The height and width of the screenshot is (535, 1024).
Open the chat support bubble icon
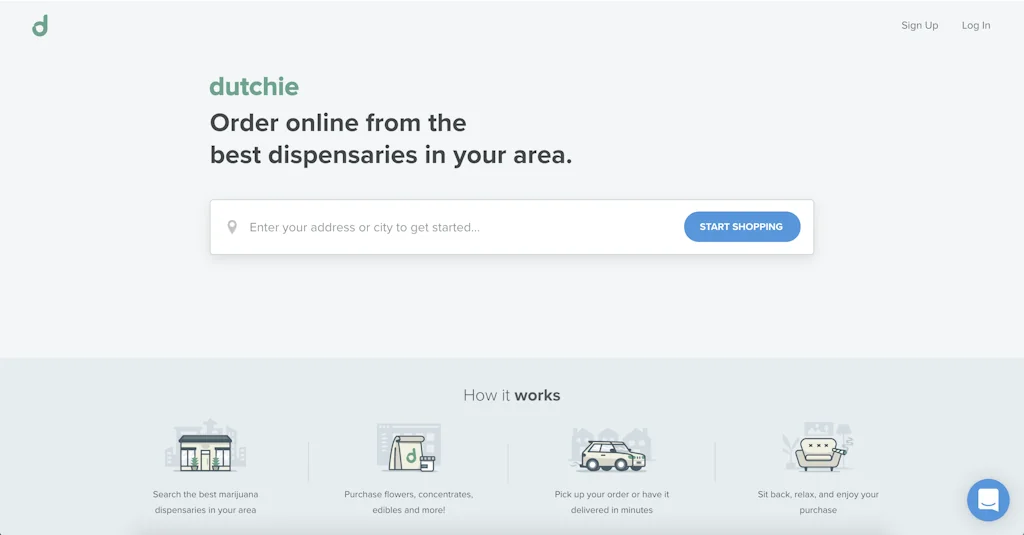pyautogui.click(x=988, y=500)
